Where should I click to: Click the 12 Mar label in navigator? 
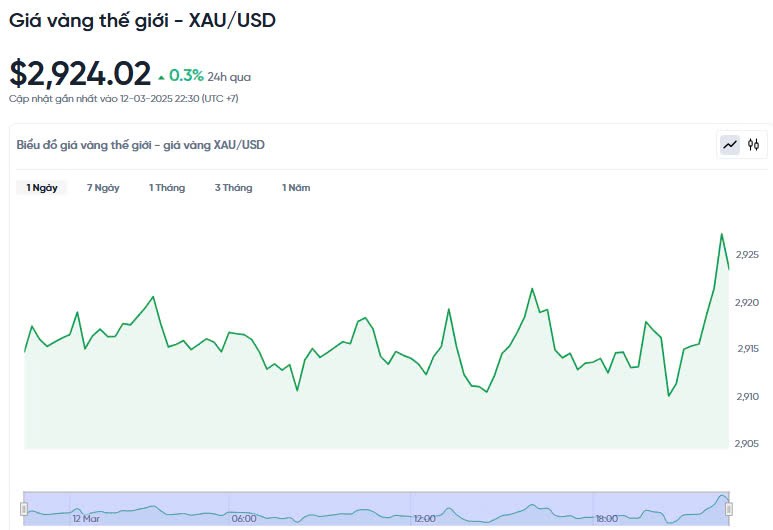point(86,519)
